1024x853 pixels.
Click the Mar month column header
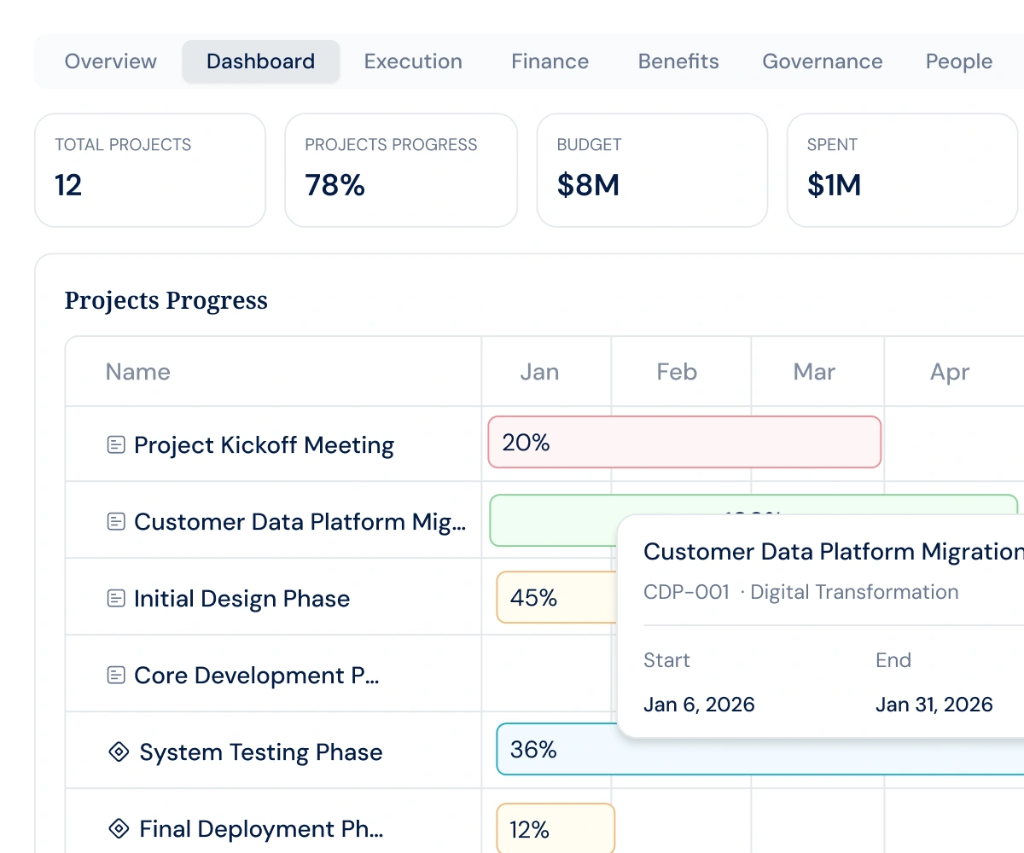[814, 372]
